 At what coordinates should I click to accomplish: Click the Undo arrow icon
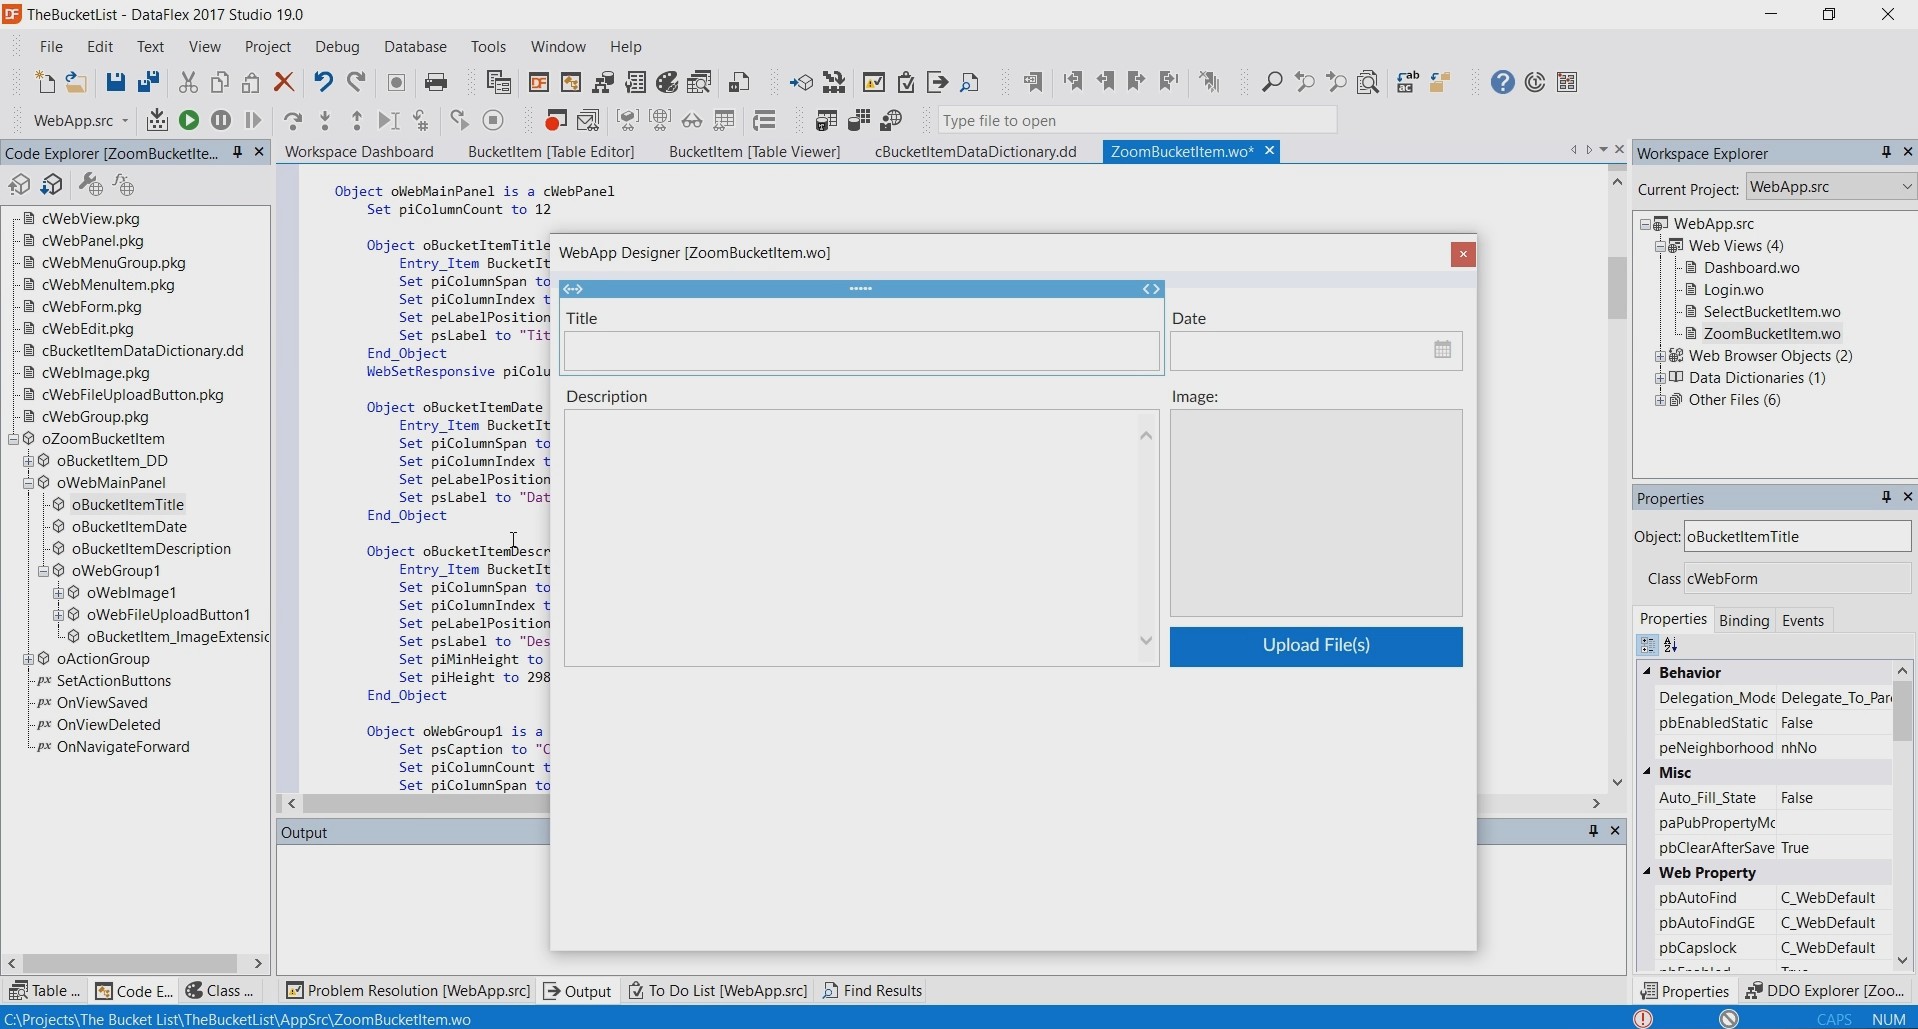323,83
